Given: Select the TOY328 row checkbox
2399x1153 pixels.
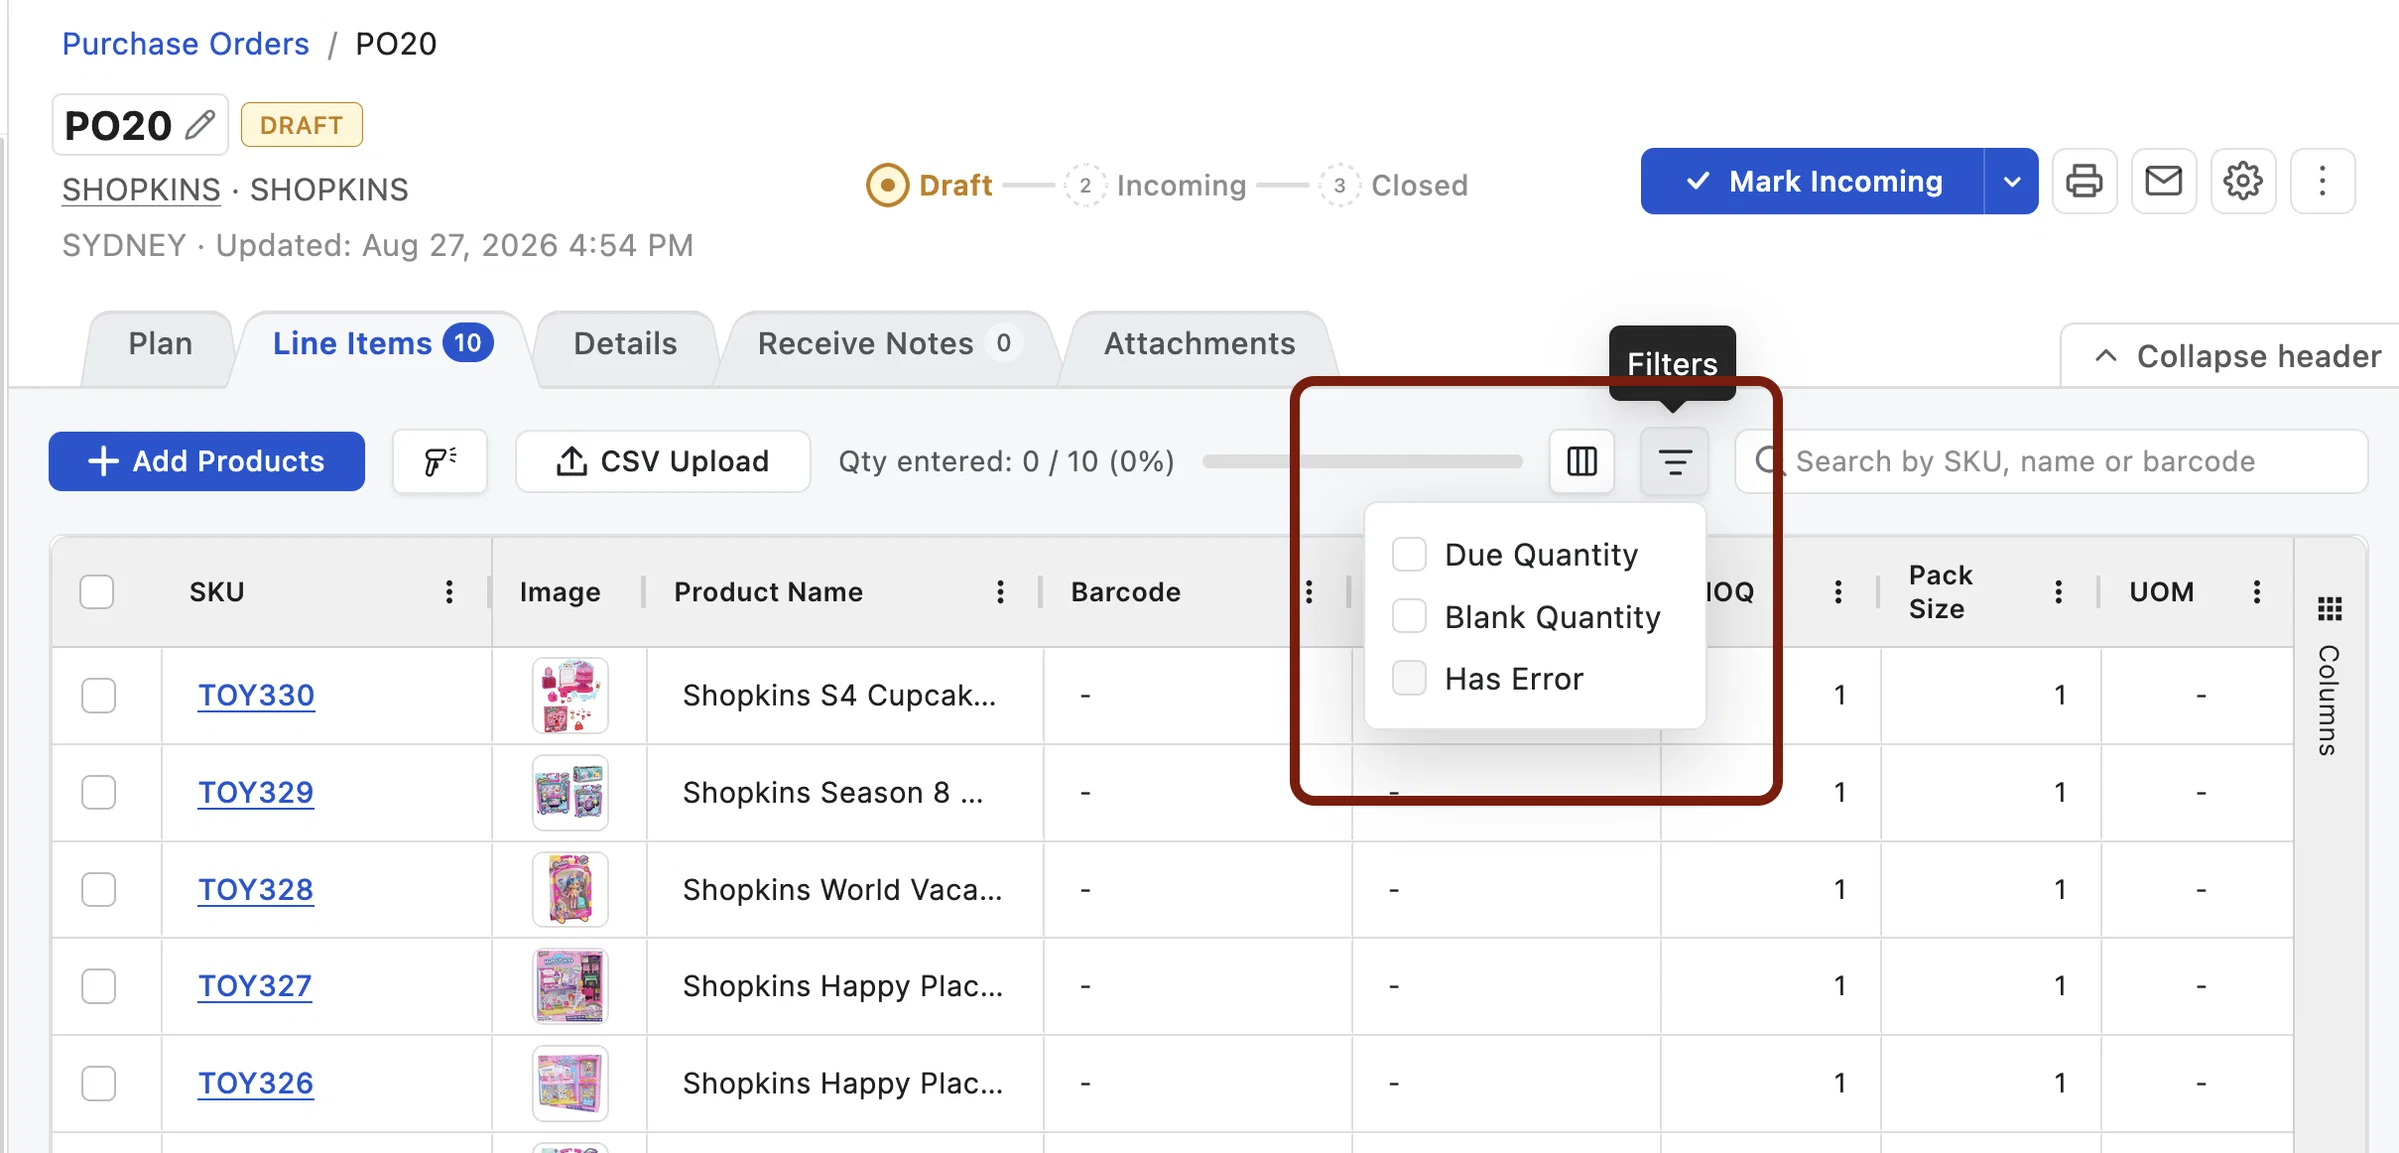Looking at the screenshot, I should tap(98, 889).
